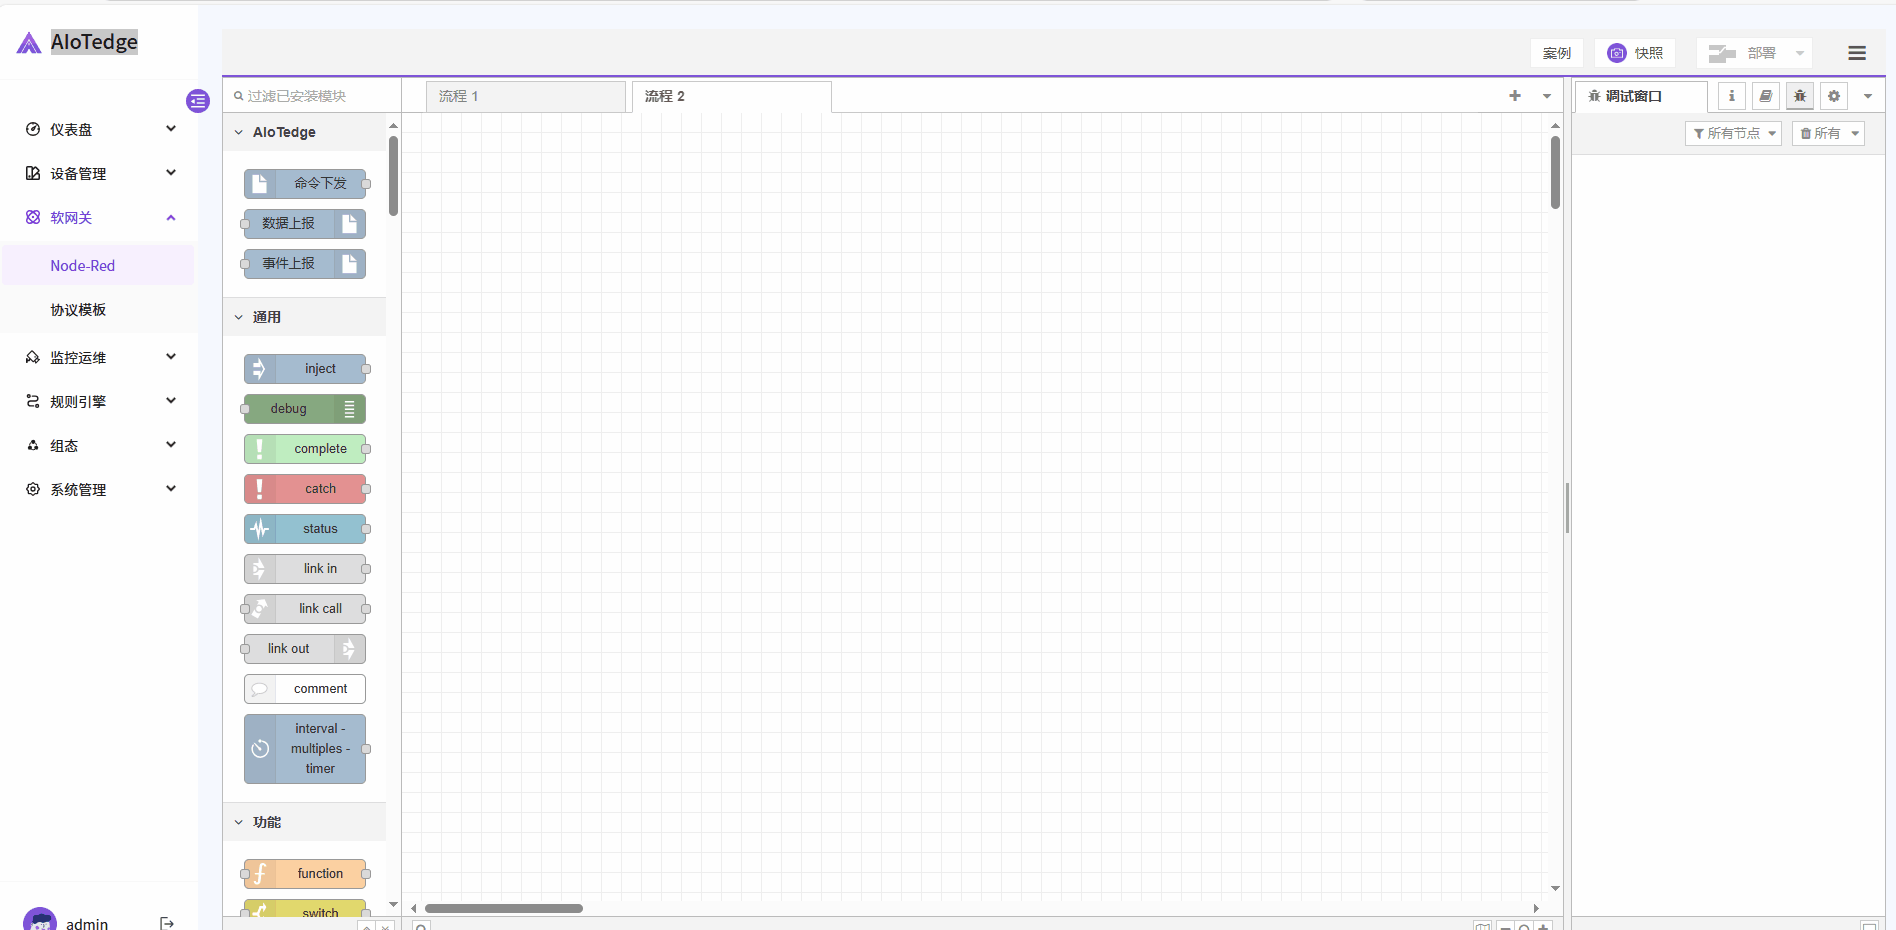Image resolution: width=1896 pixels, height=930 pixels.
Task: Open the deploy options dropdown arrow
Action: click(1799, 53)
